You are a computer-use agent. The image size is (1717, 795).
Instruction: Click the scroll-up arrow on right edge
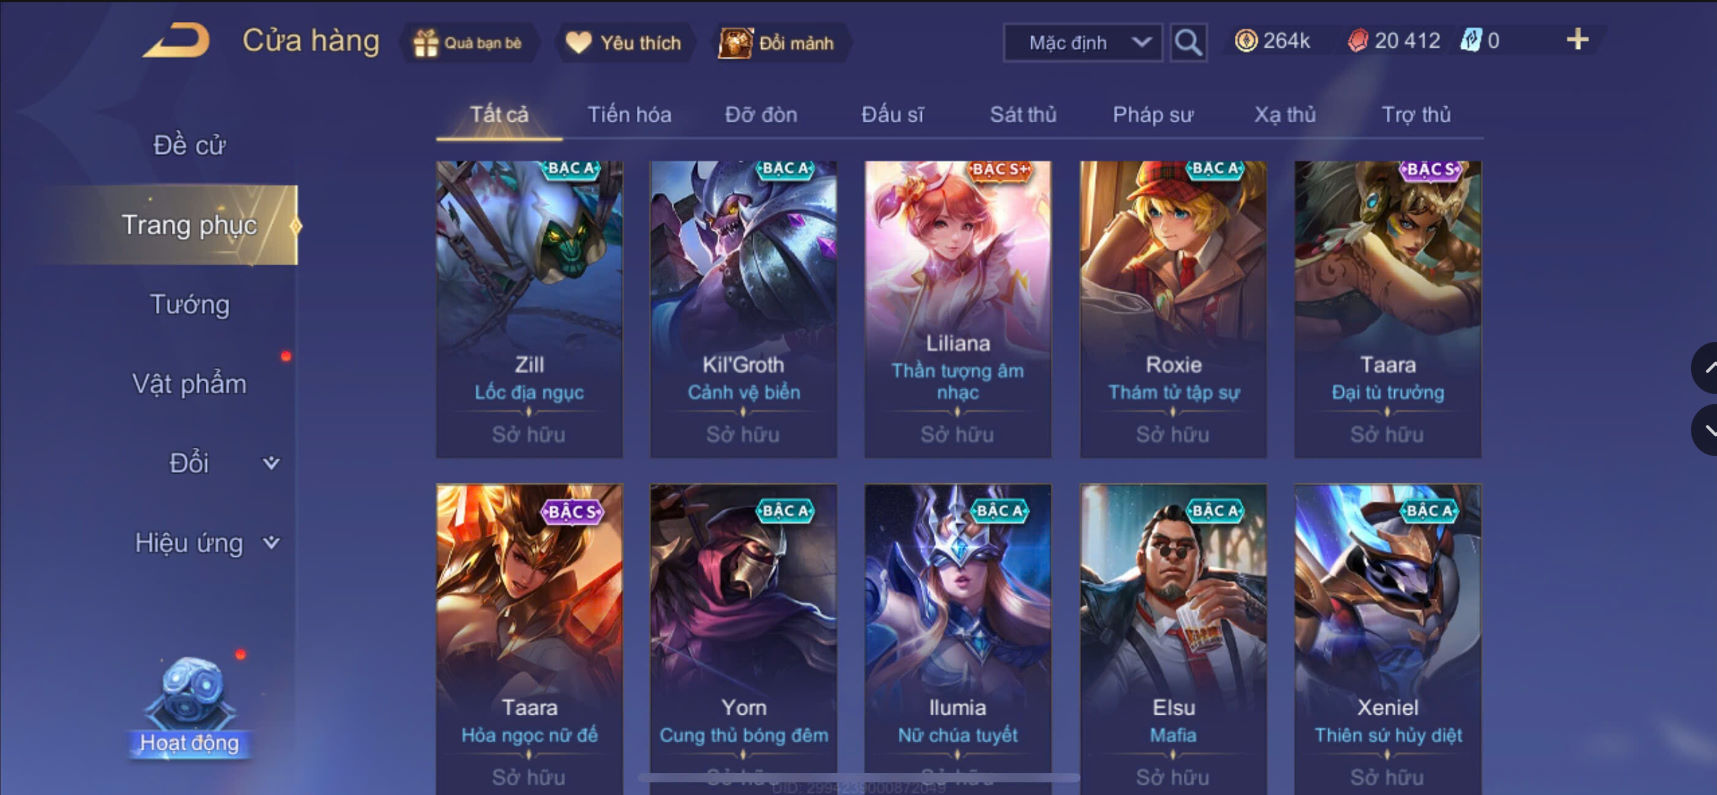point(1705,368)
